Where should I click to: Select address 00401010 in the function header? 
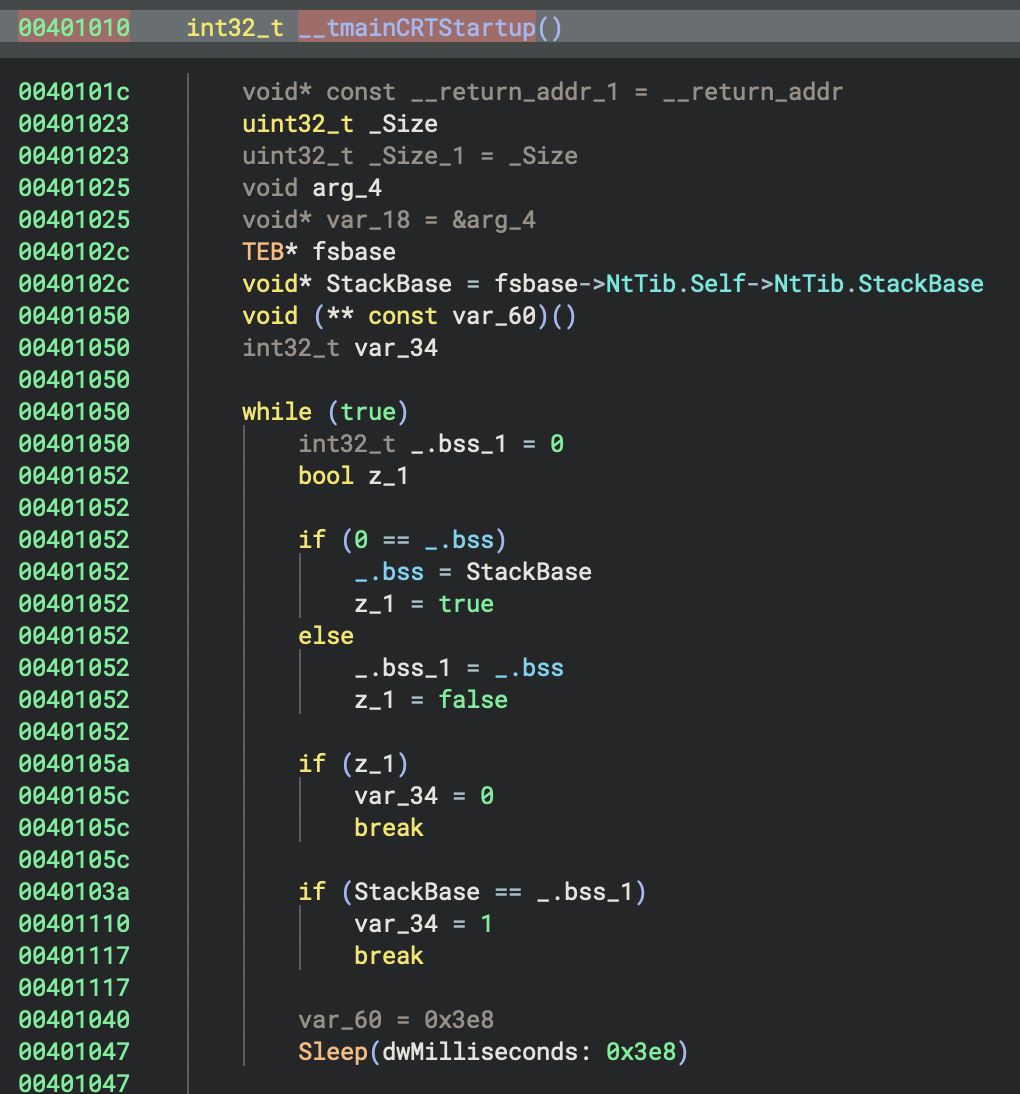coord(74,28)
